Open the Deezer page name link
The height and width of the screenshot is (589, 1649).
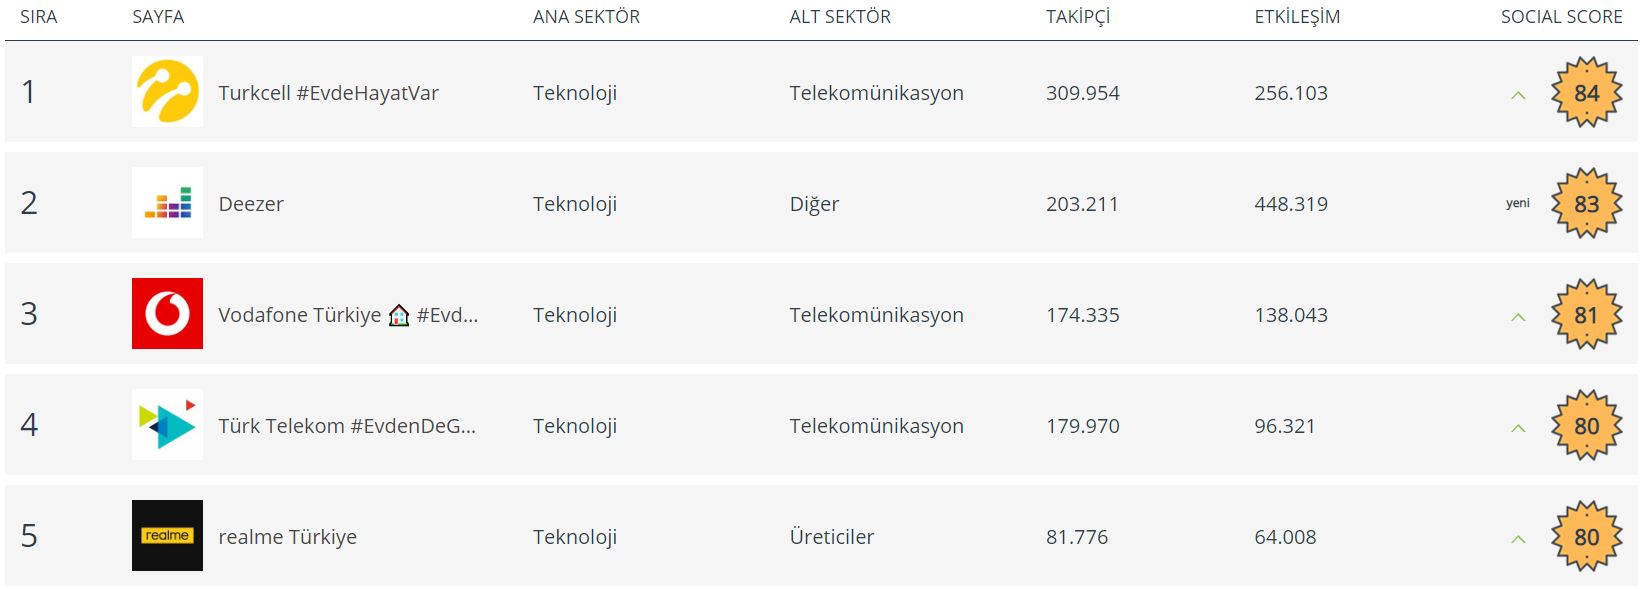coord(251,204)
